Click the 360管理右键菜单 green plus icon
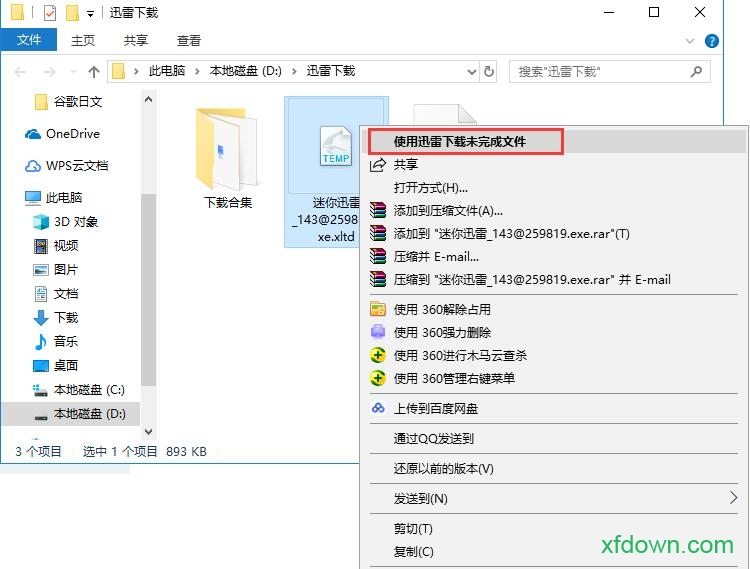750x569 pixels. [377, 378]
